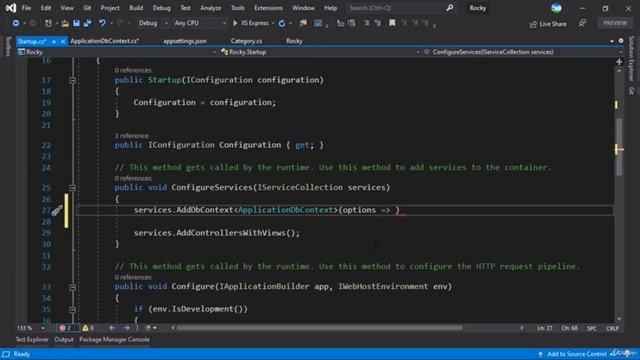Go to previous issue with left arrow

[112, 328]
